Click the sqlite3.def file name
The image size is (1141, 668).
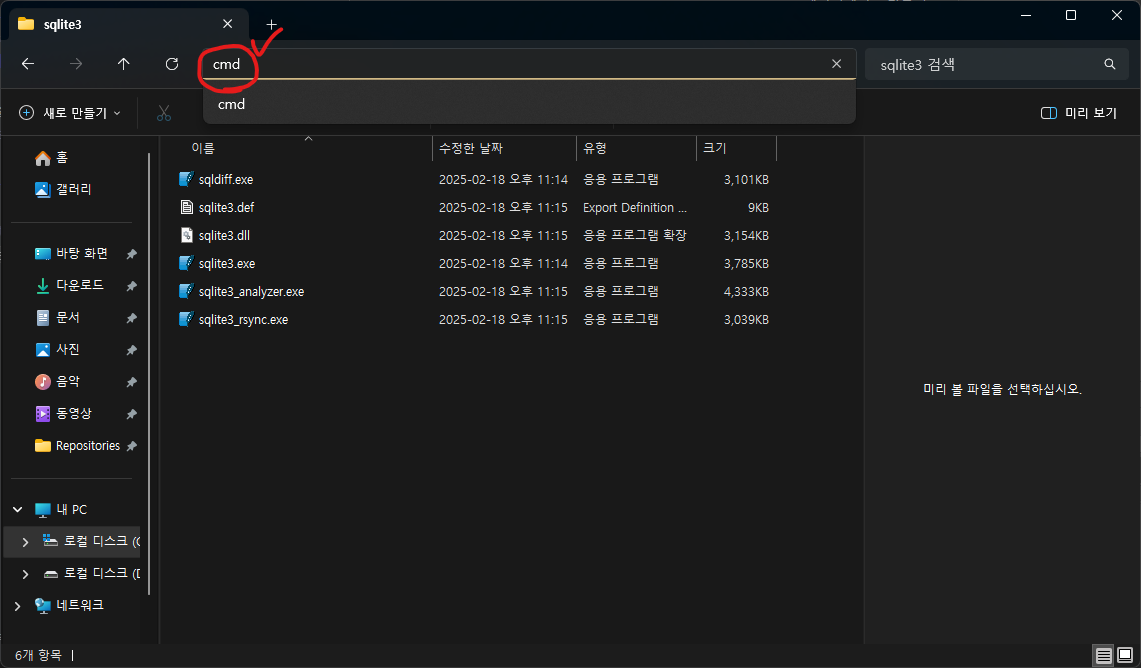click(226, 207)
